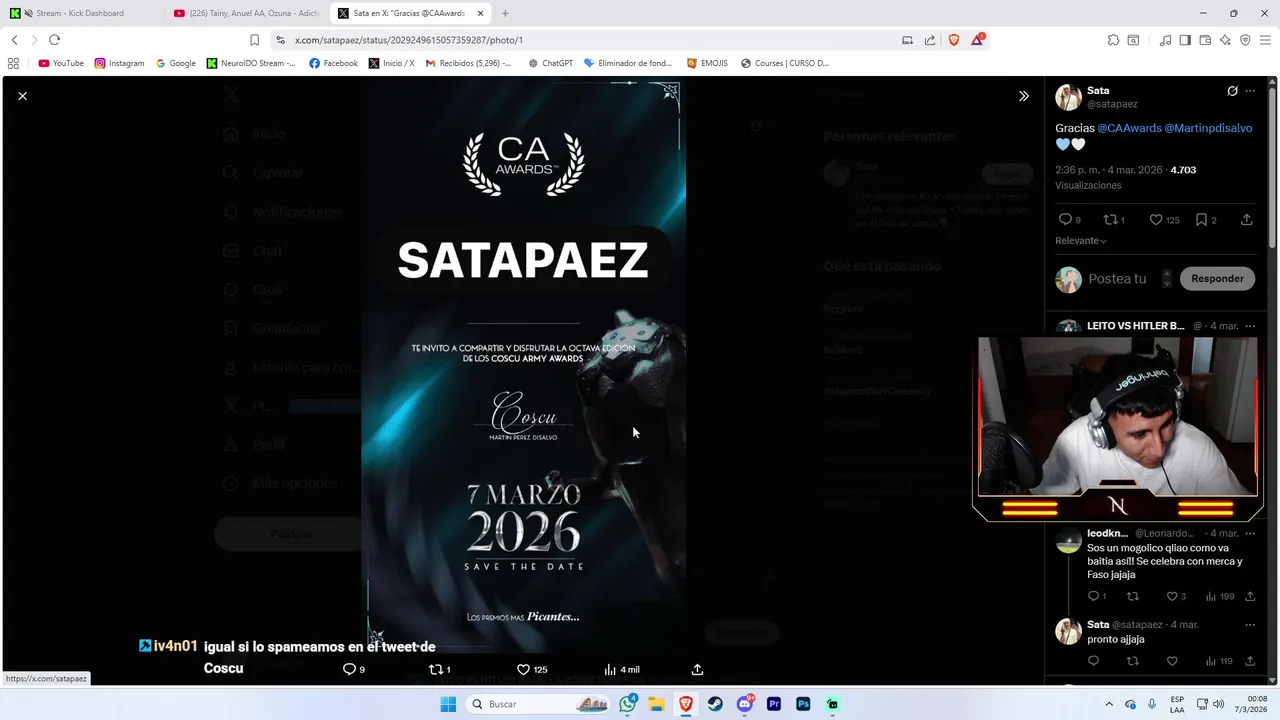The width and height of the screenshot is (1280, 720).
Task: Repost using the sidebar repost icon
Action: click(1109, 220)
